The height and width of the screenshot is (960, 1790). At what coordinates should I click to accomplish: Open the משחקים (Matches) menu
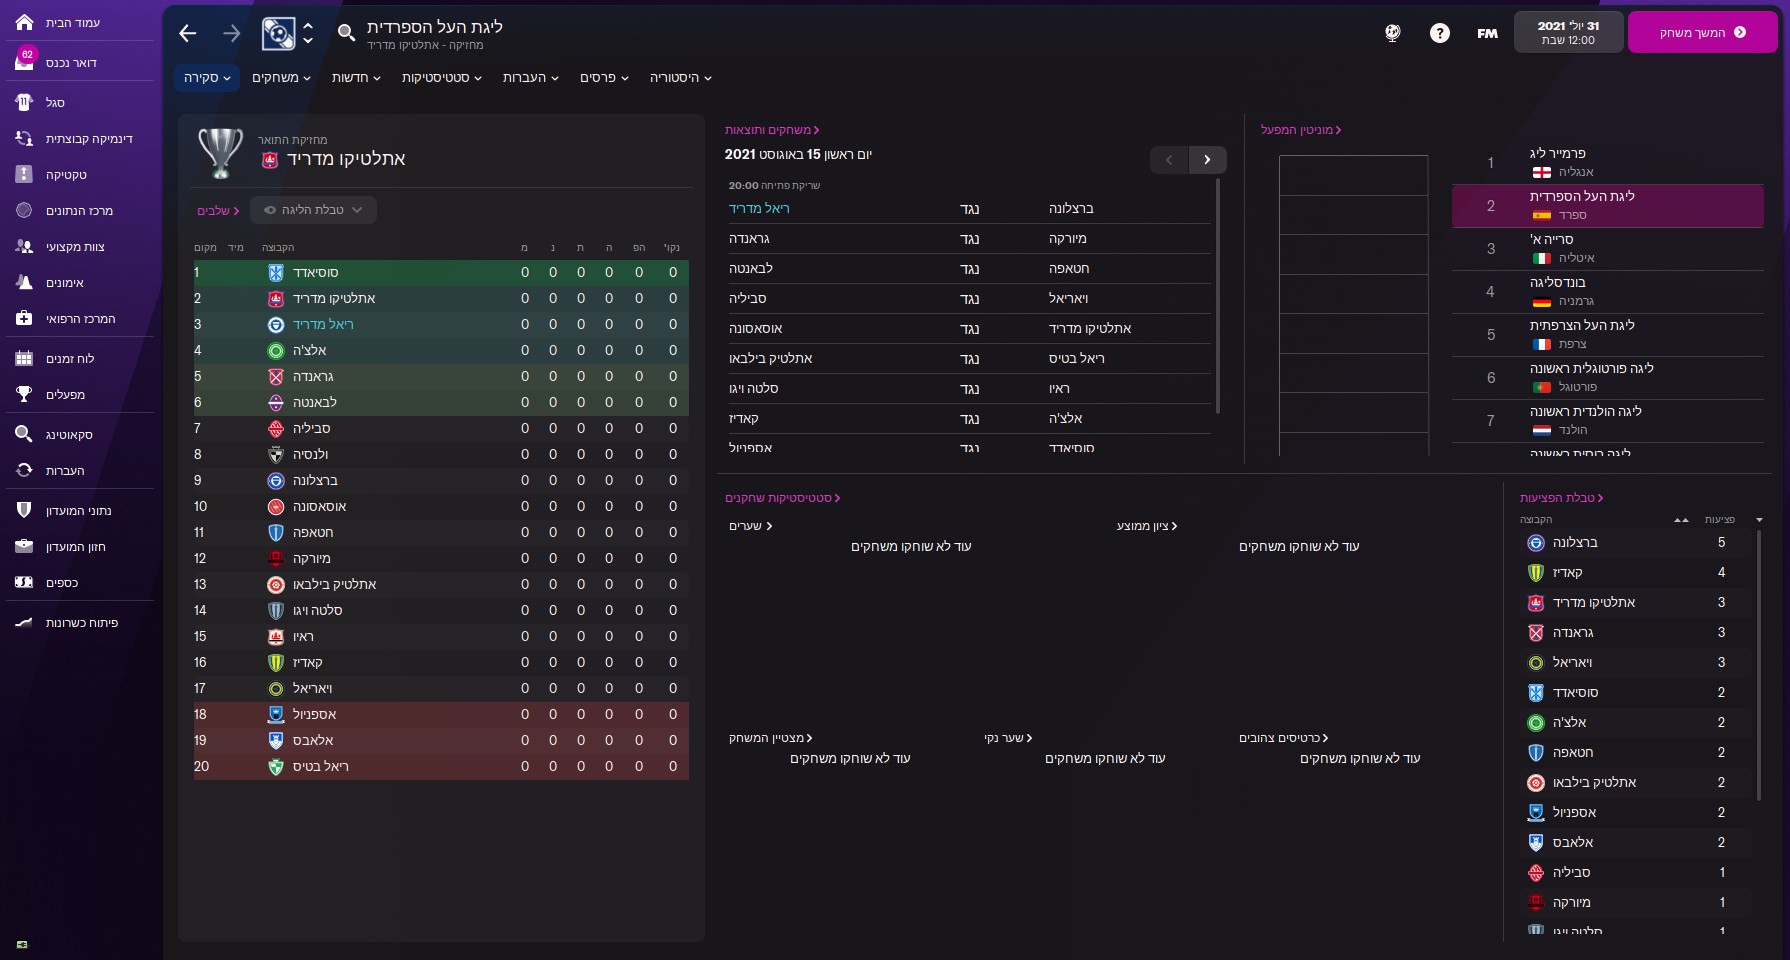281,78
